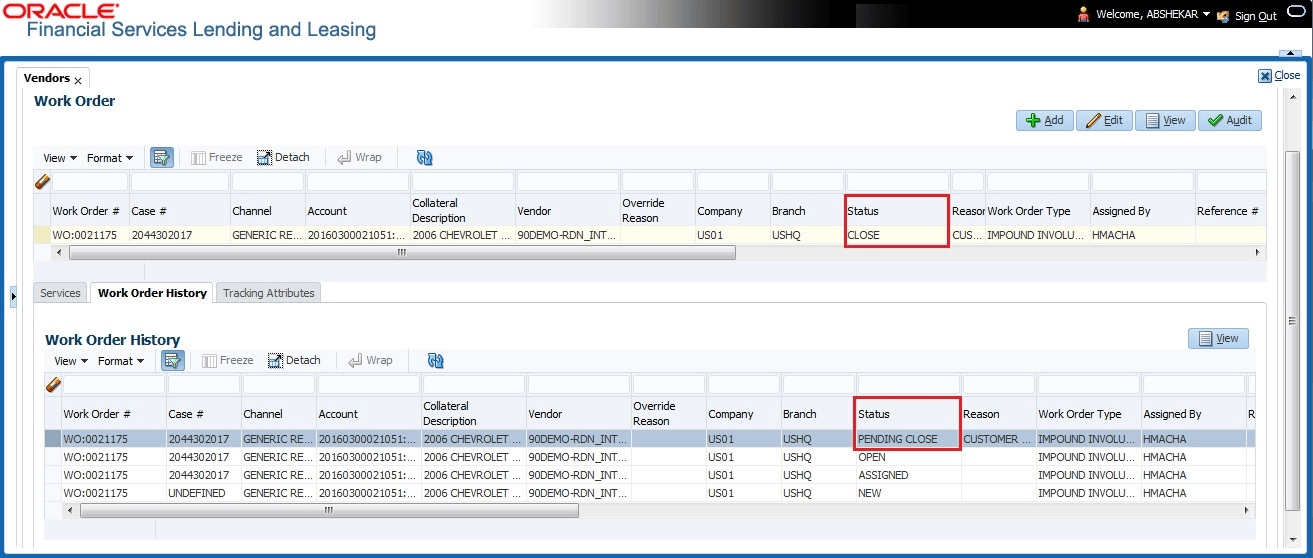Switch to the Services tab

tap(60, 293)
